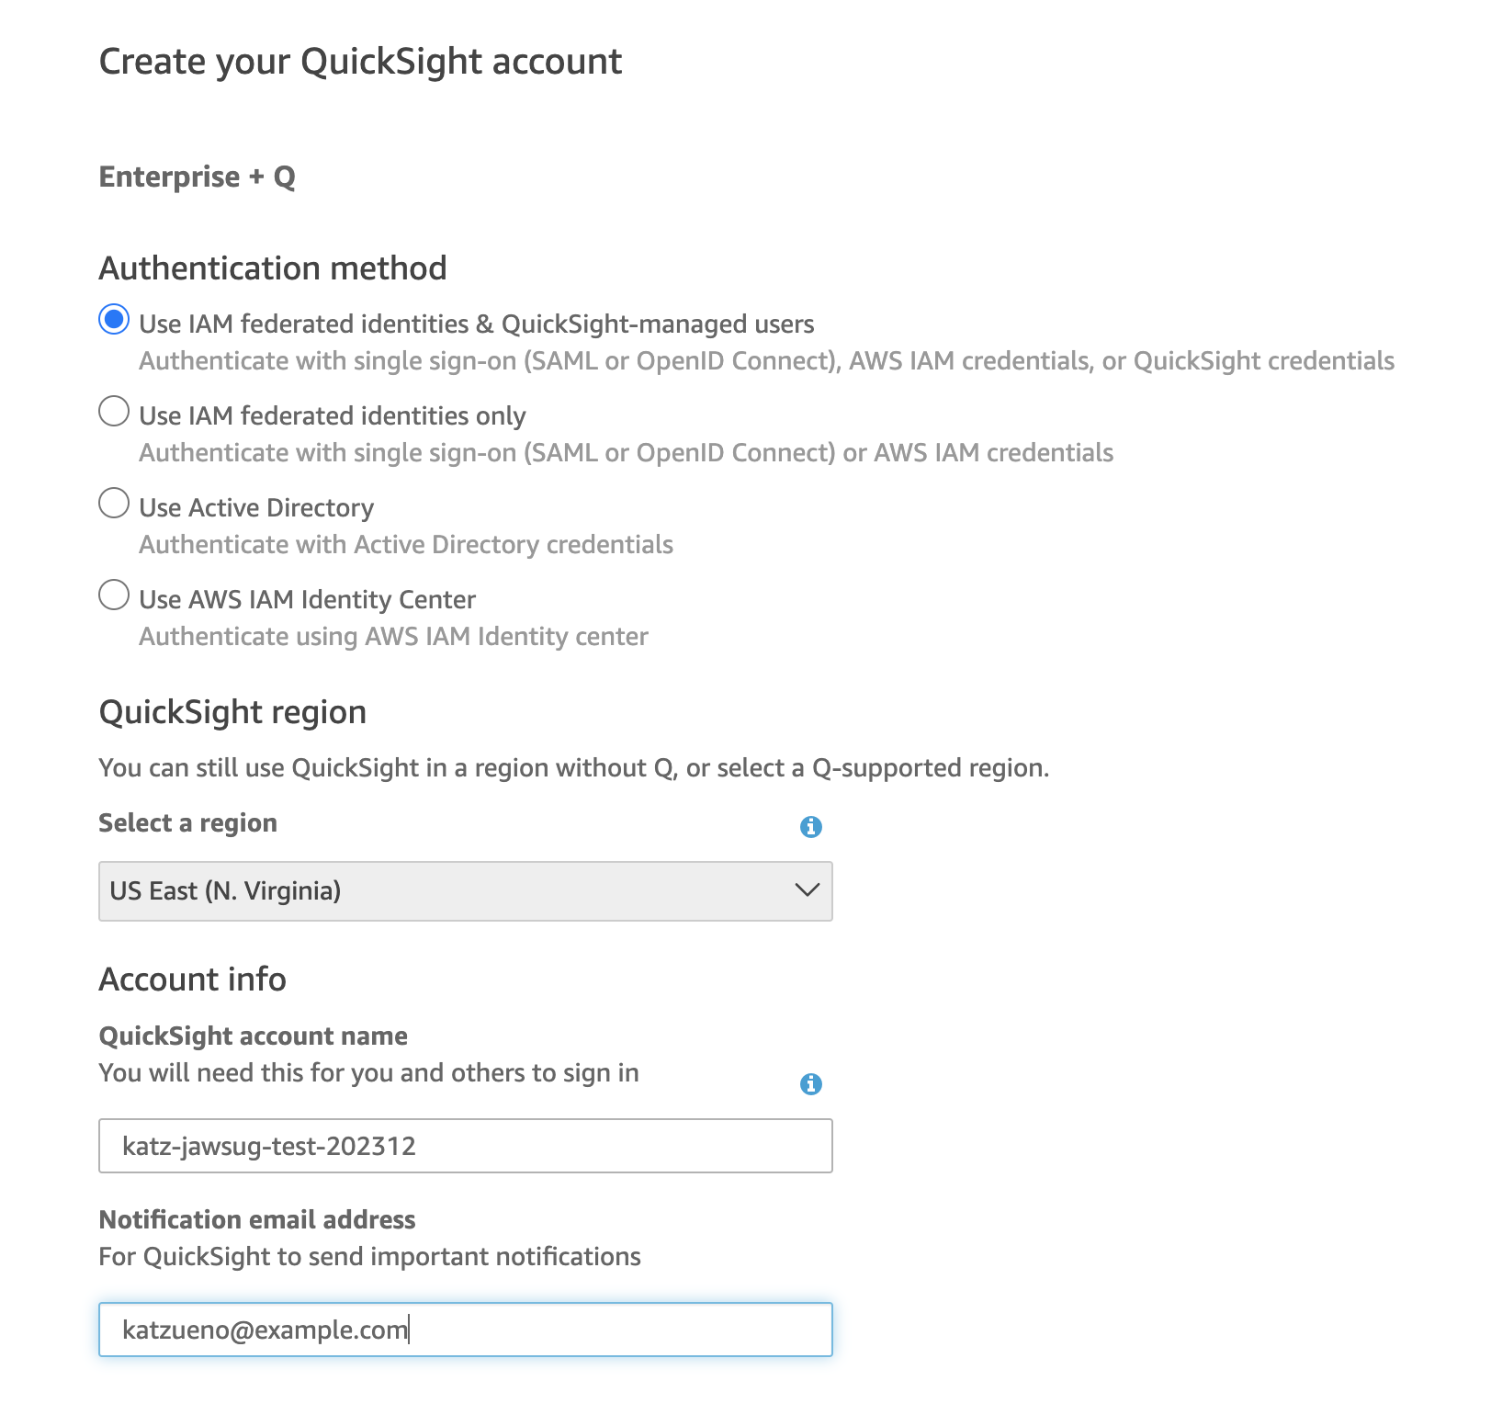1500x1404 pixels.
Task: Click 'Authenticate using AWS IAM Identity center' description
Action: click(393, 637)
